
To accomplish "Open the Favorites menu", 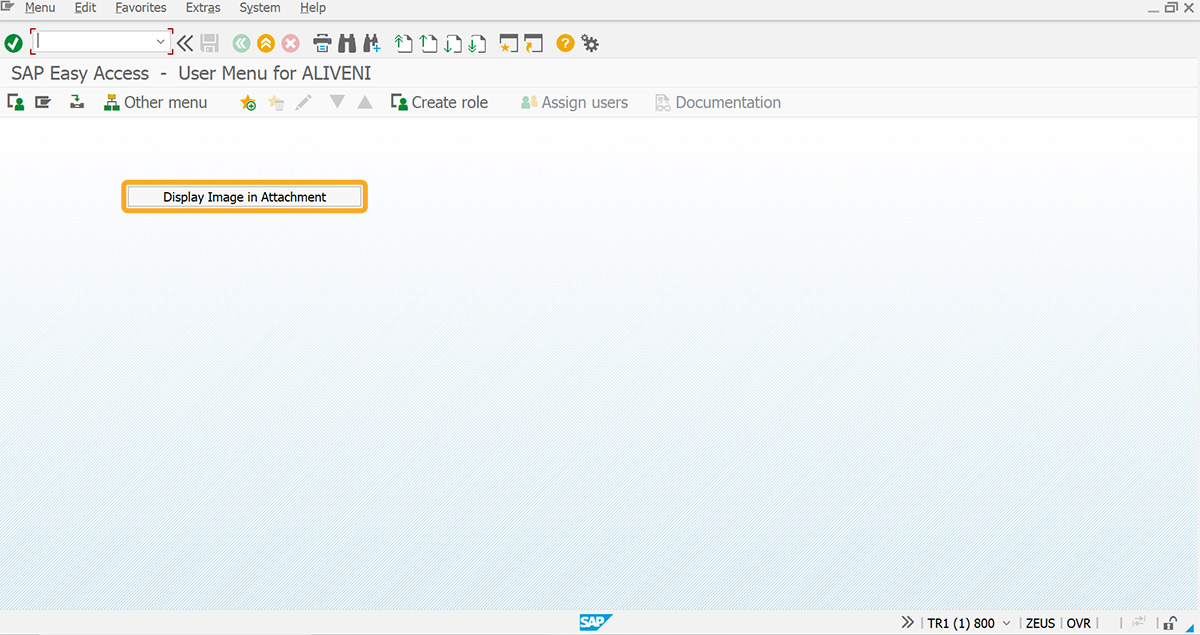I will tap(141, 8).
